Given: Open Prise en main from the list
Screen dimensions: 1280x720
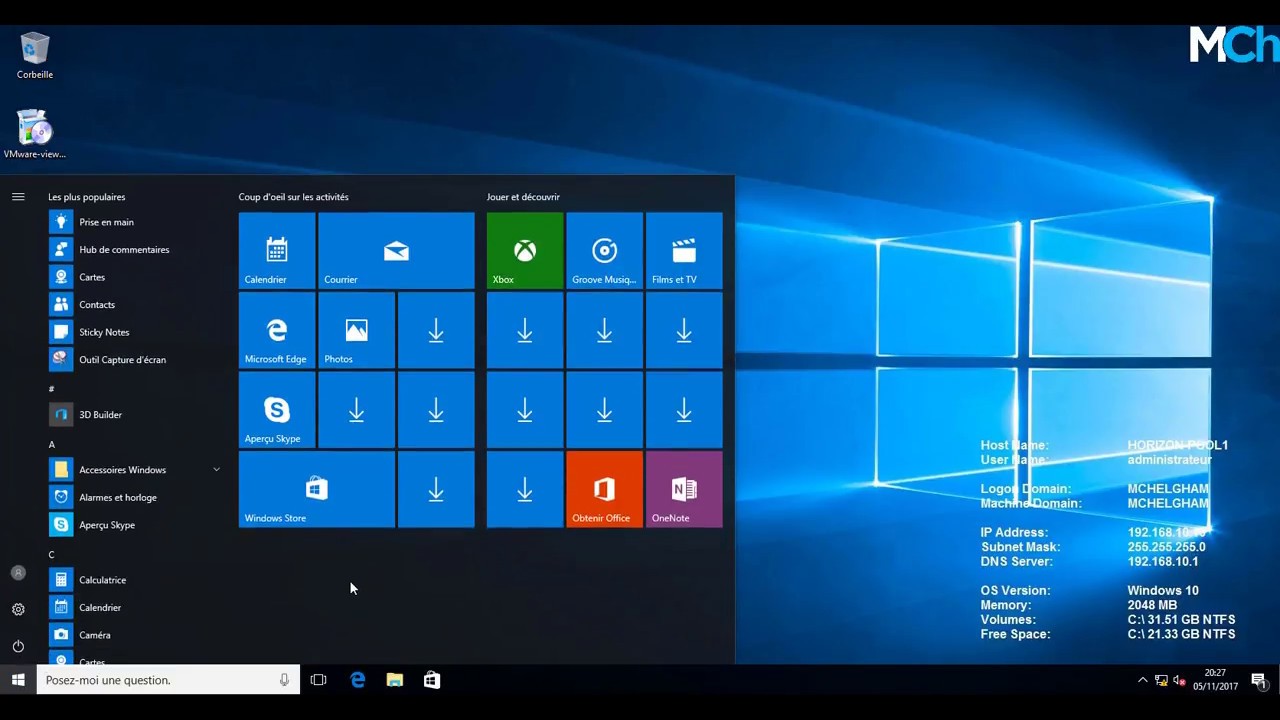Looking at the screenshot, I should pyautogui.click(x=135, y=222).
